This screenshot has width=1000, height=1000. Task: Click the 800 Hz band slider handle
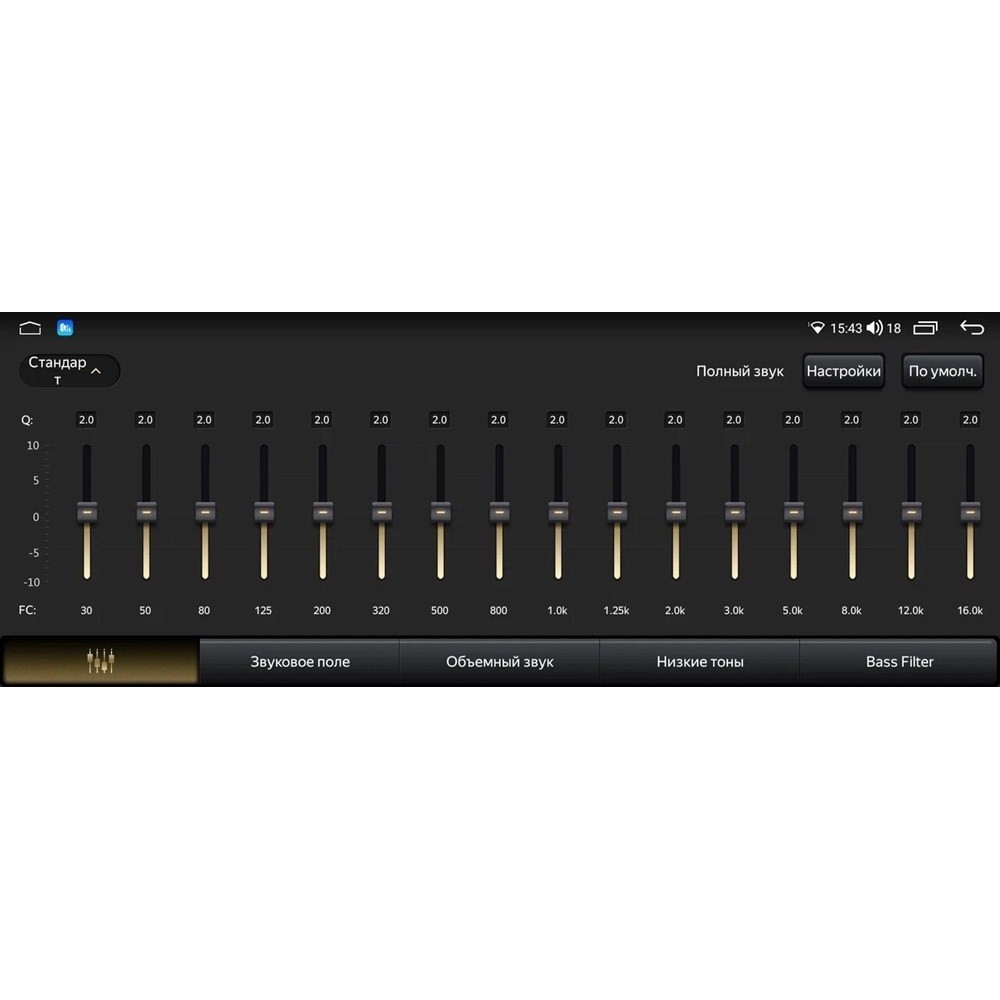[x=499, y=512]
